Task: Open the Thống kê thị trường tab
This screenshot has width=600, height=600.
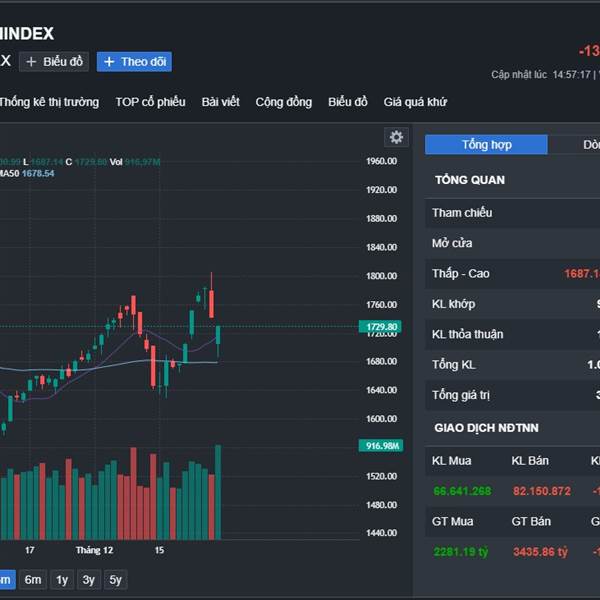Action: (49, 102)
